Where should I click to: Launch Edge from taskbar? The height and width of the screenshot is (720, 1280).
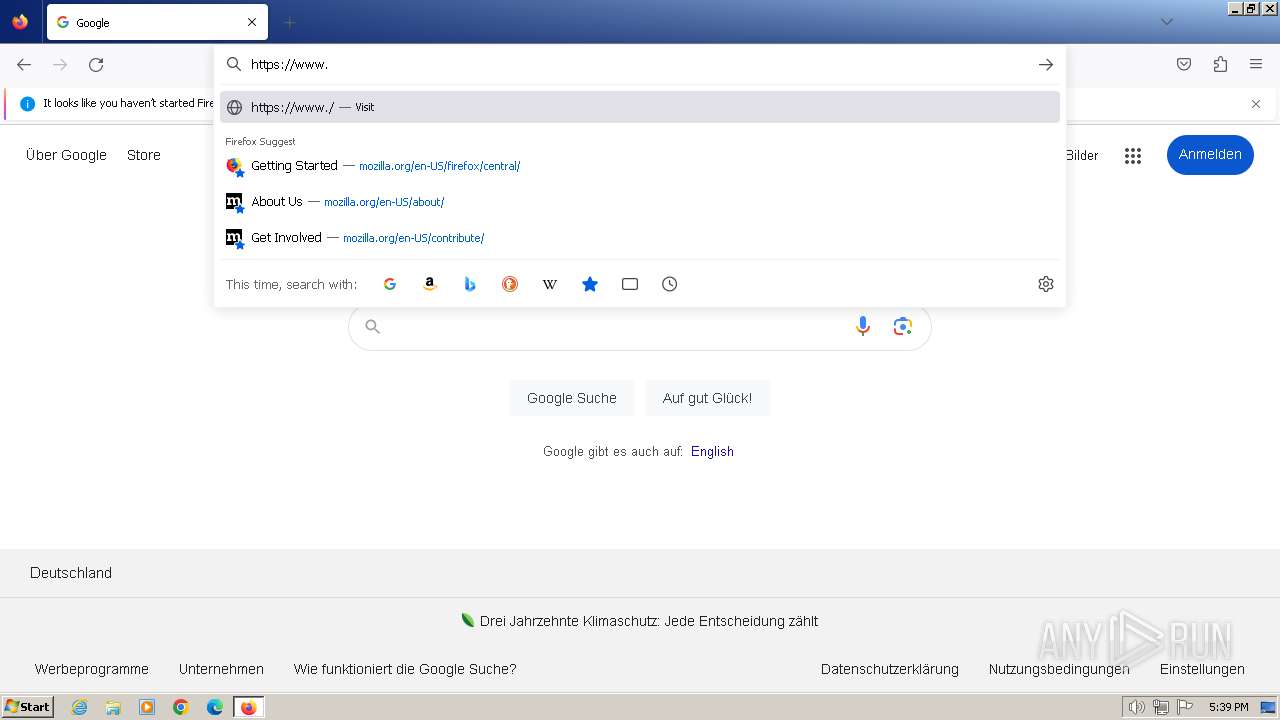(215, 707)
